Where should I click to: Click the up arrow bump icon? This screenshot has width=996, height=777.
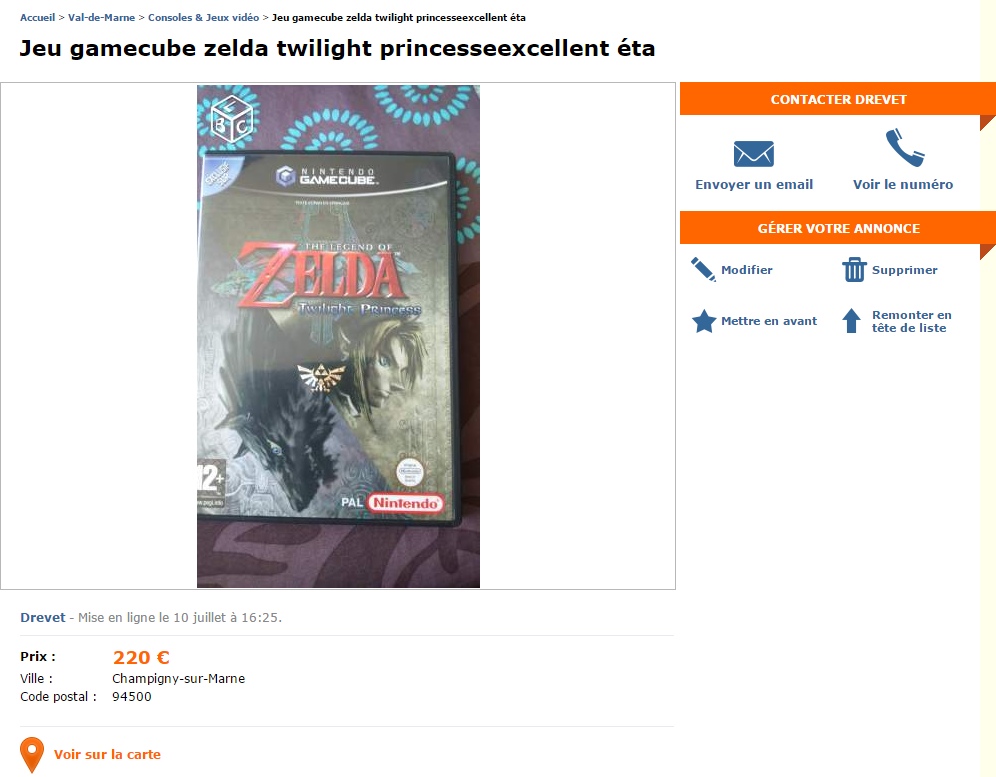[851, 321]
